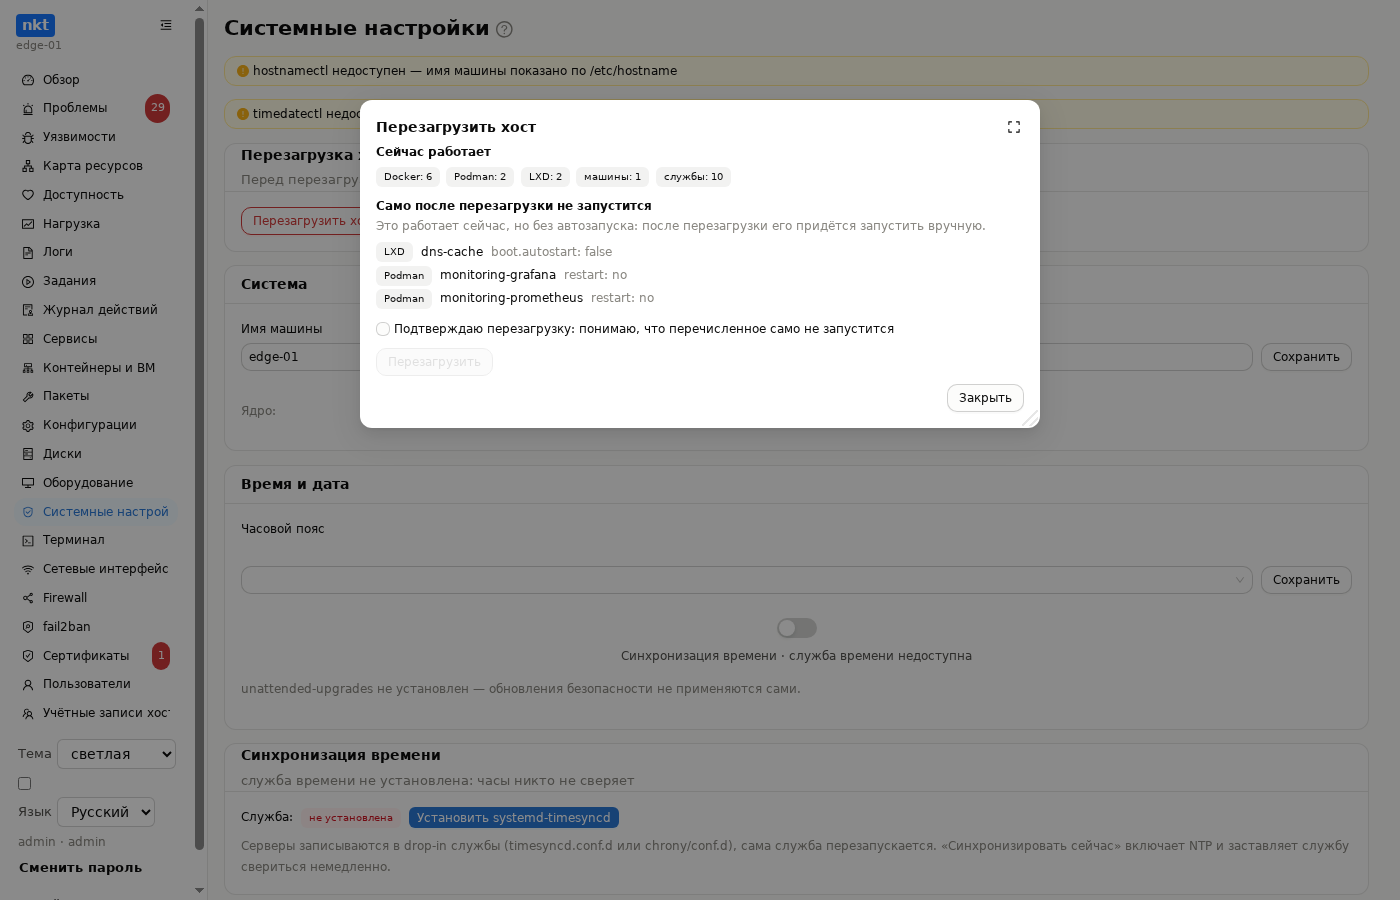The image size is (1400, 900).
Task: Expand the Часовой пояс timezone dropdown
Action: (x=746, y=580)
